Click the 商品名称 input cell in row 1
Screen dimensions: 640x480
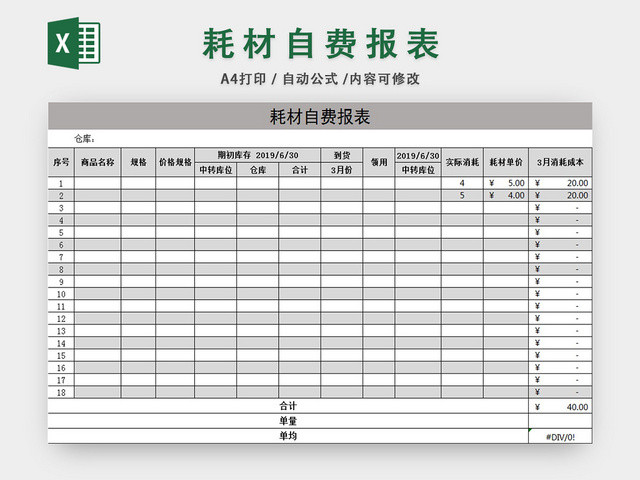pos(98,183)
